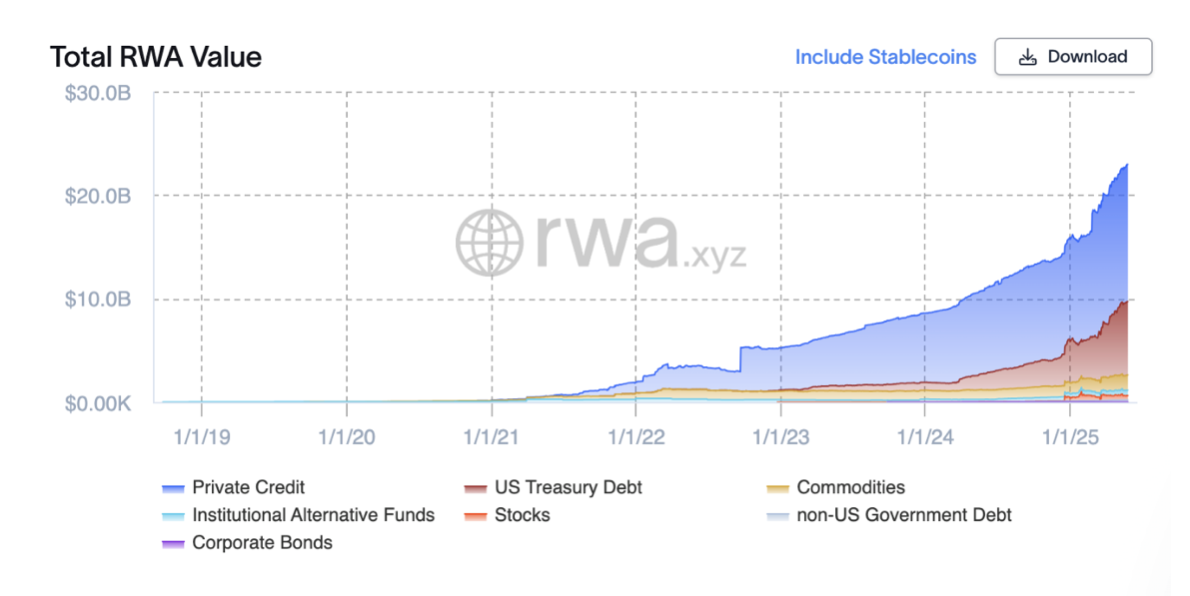Click the 1/1/25 x-axis date label

click(x=1070, y=437)
